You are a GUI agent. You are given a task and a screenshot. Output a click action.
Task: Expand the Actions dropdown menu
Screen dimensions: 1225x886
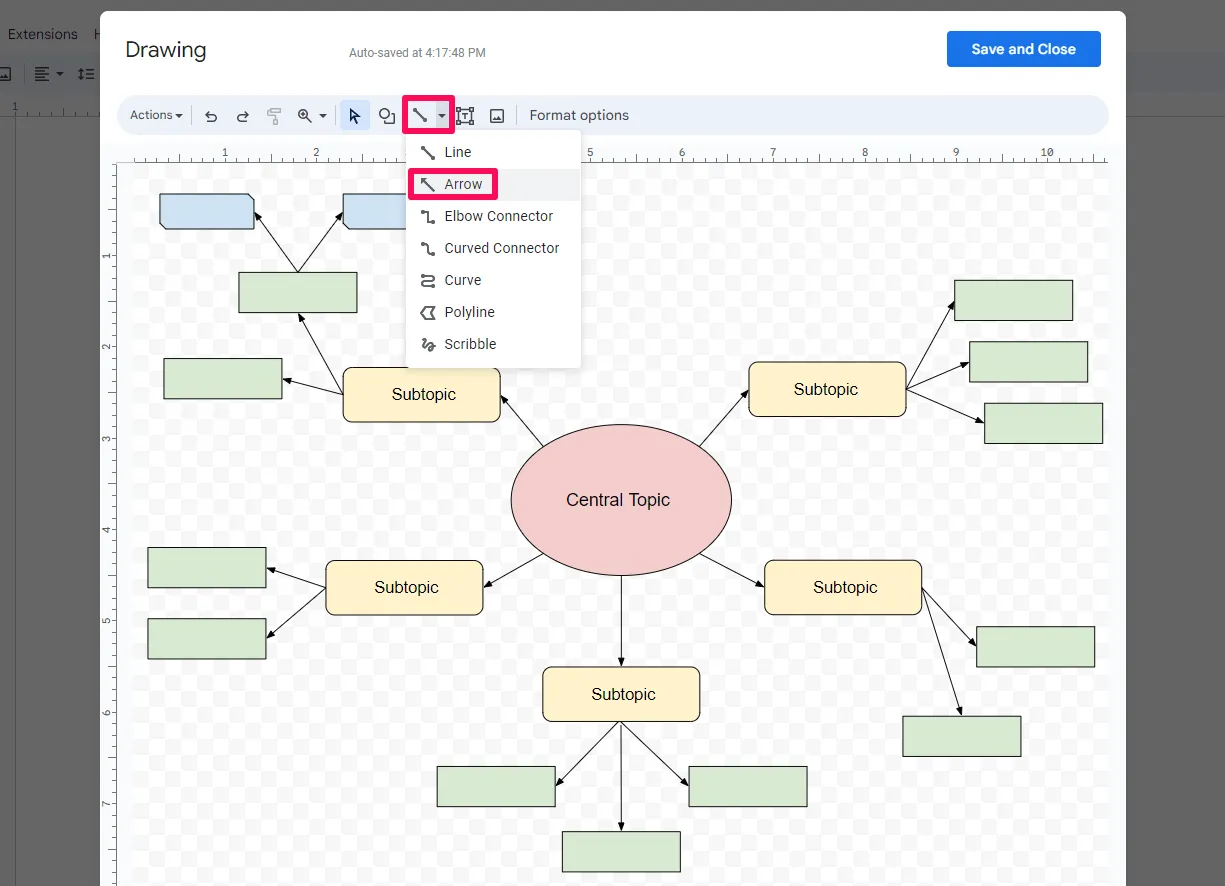pyautogui.click(x=156, y=115)
